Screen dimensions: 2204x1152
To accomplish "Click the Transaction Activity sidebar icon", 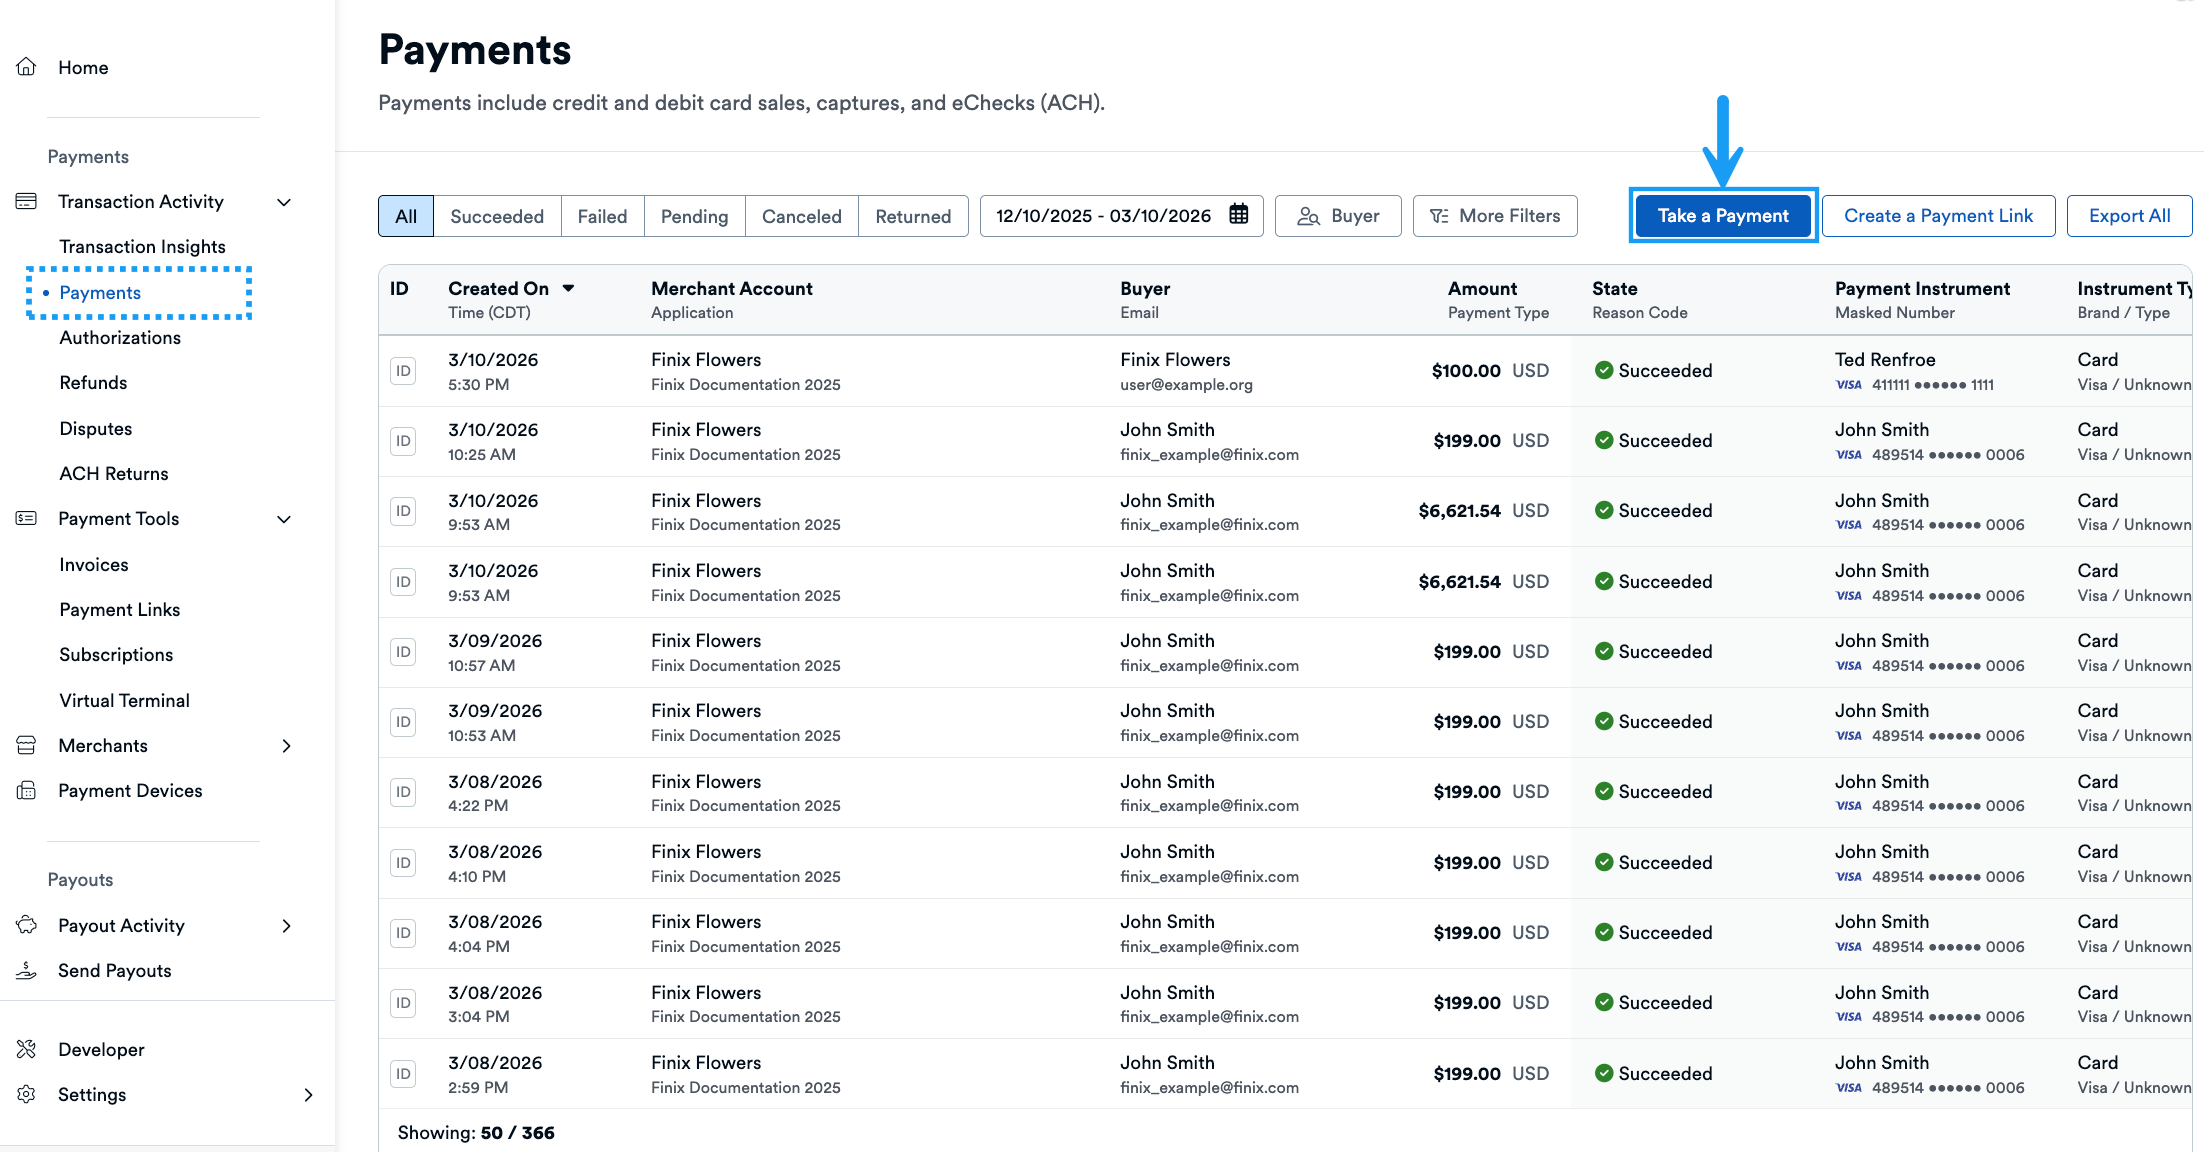I will 26,200.
